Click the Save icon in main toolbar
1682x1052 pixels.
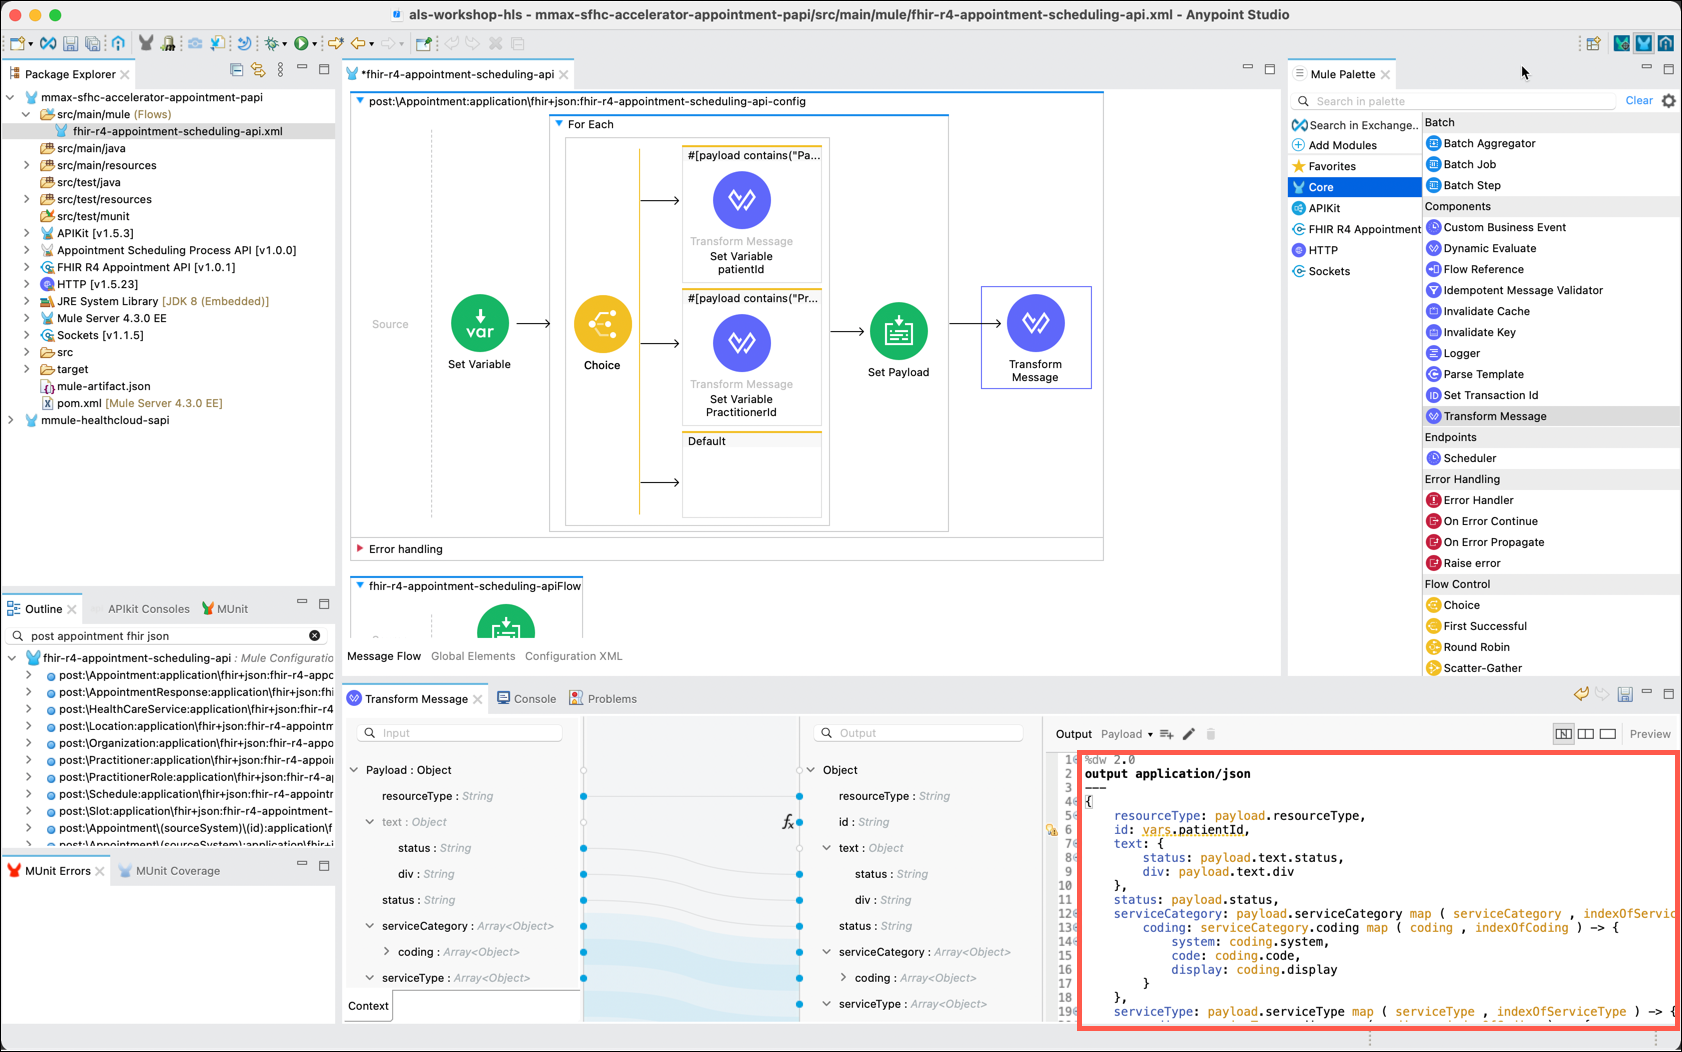click(70, 44)
